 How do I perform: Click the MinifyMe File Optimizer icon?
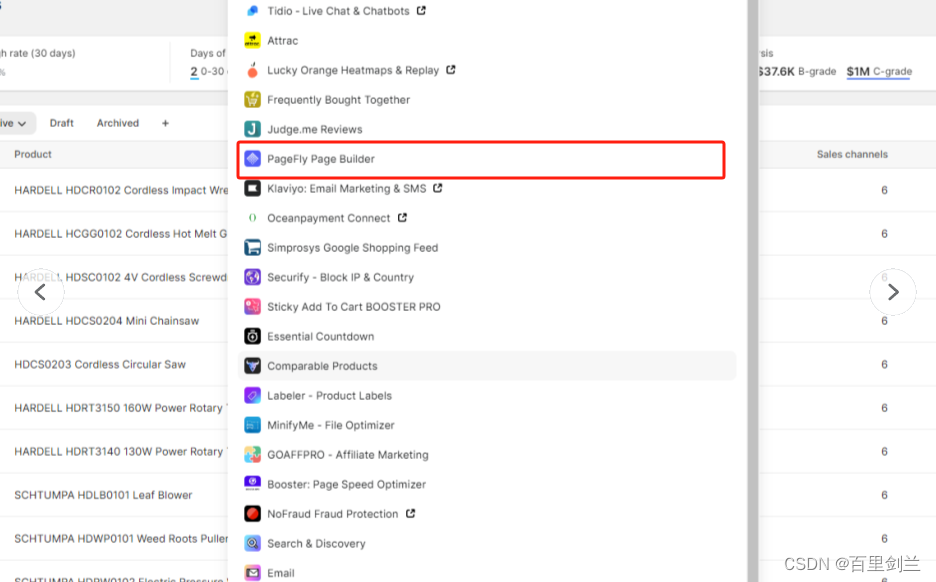pos(253,425)
